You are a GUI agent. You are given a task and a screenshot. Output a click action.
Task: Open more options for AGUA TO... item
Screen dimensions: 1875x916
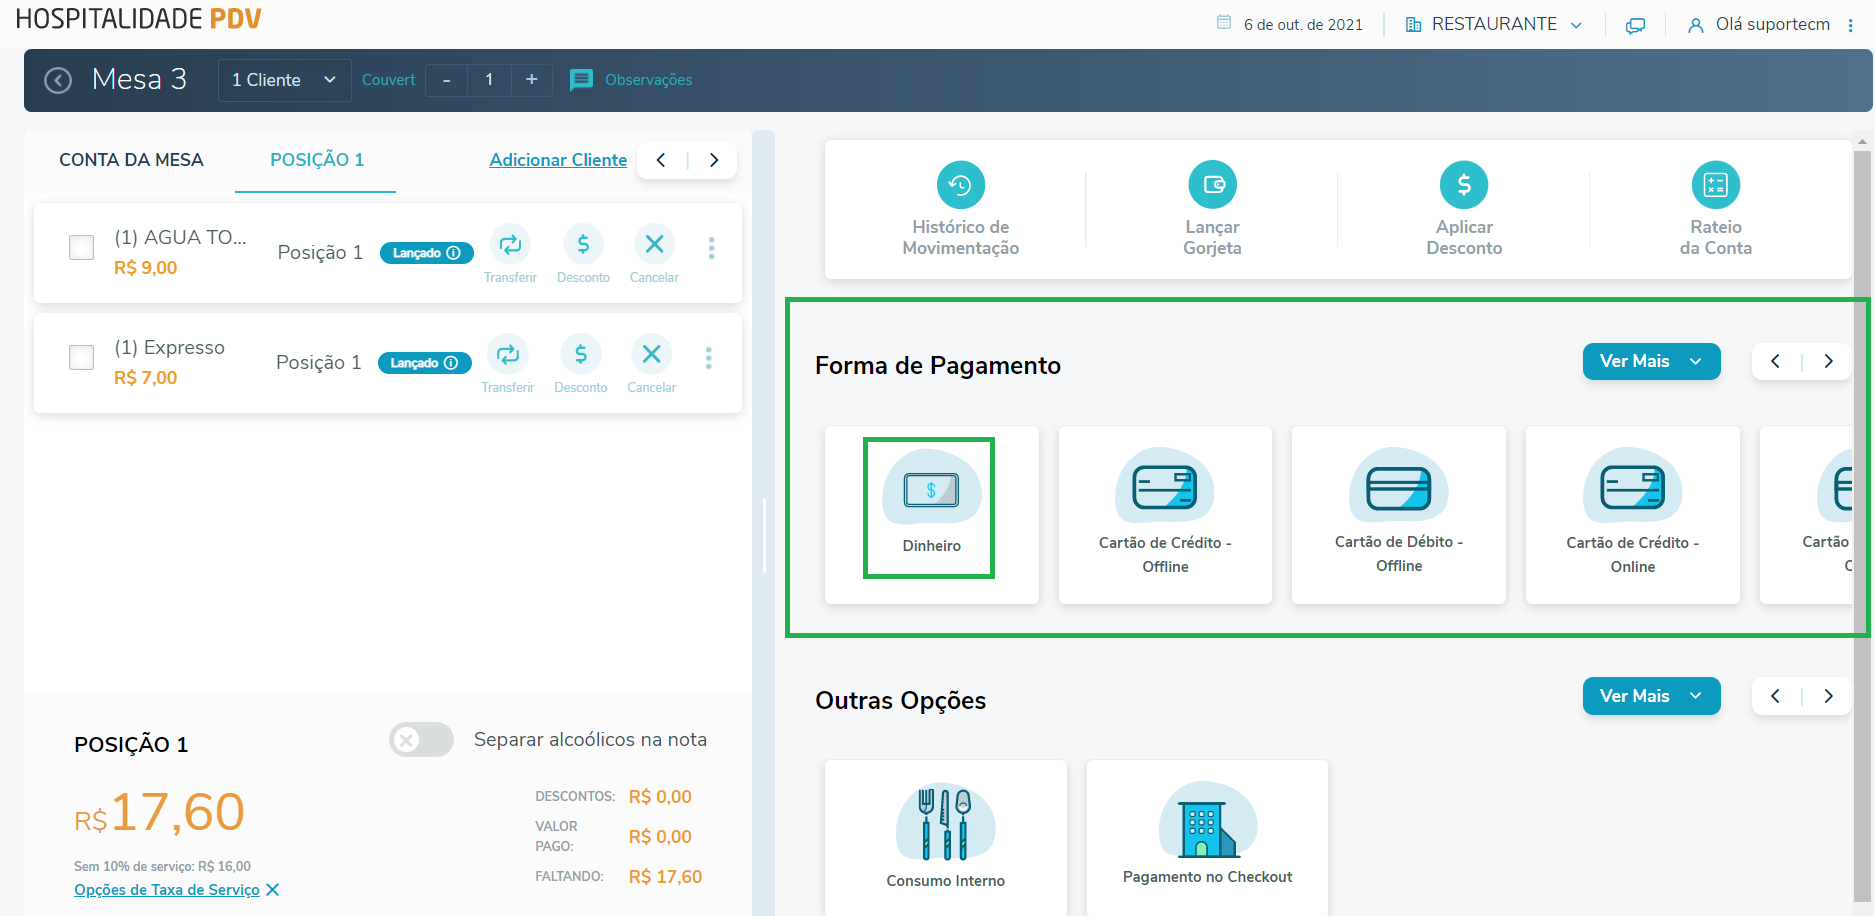click(x=711, y=248)
